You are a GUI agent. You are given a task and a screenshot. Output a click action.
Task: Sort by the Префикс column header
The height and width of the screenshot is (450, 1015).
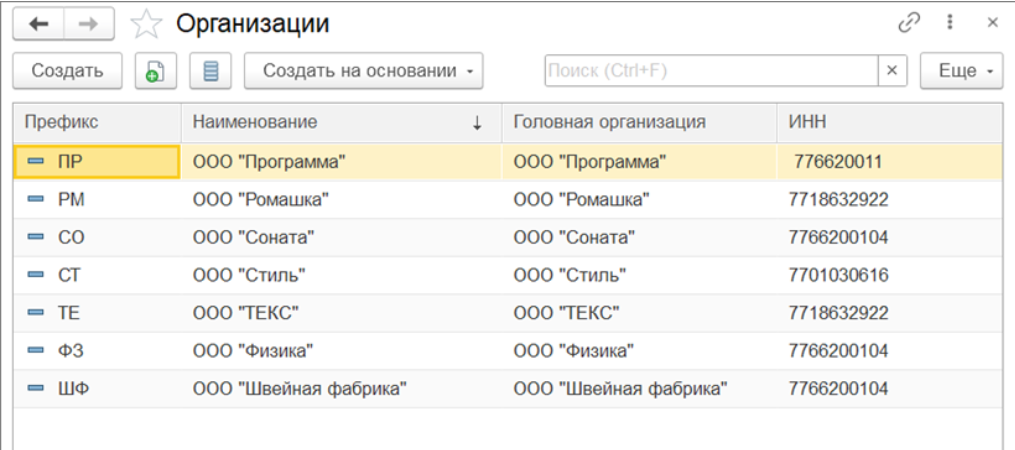(x=97, y=122)
